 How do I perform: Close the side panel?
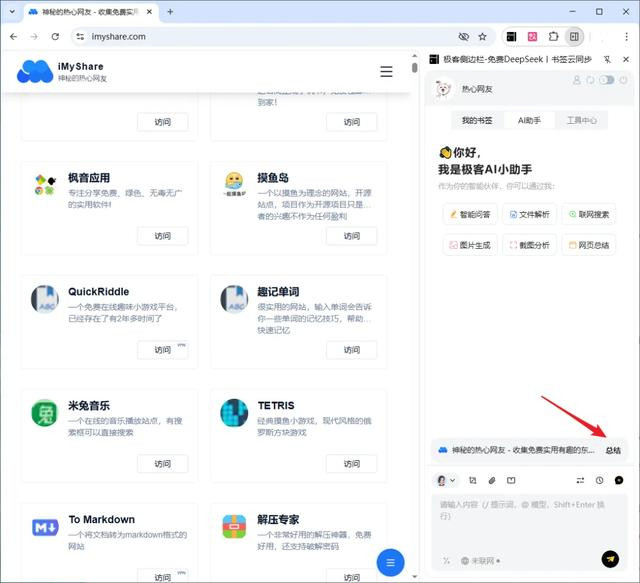point(626,60)
